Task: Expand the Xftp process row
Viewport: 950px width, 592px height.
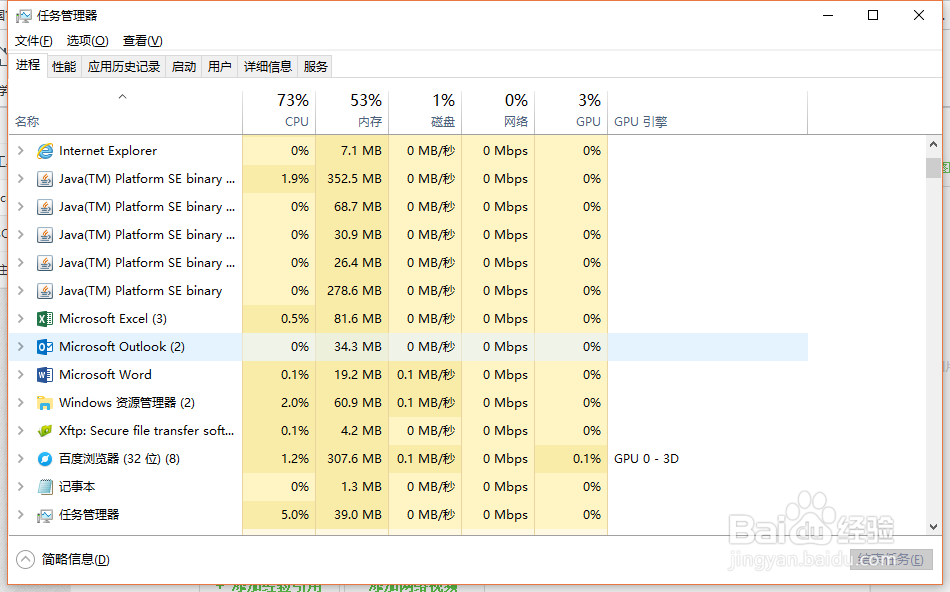Action: (x=21, y=431)
